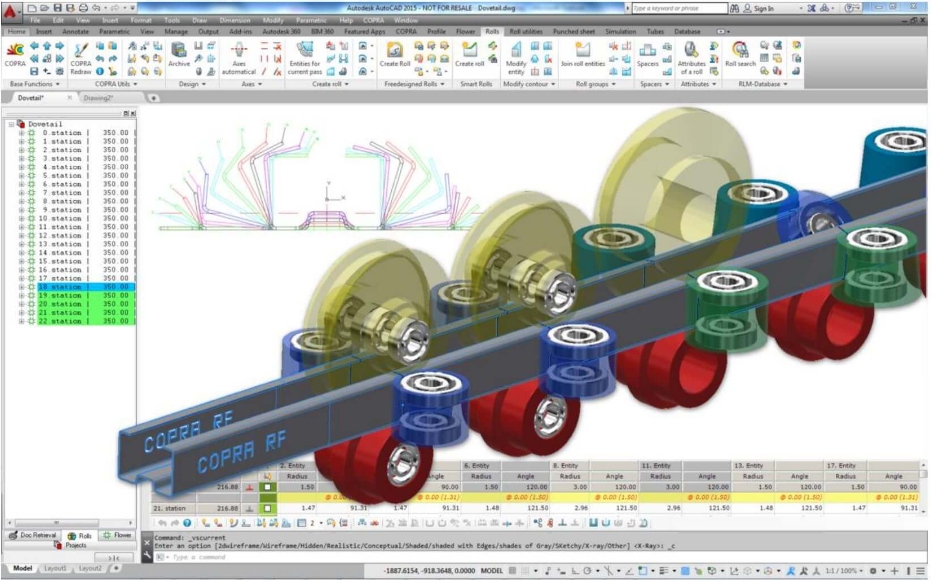Select Entities for current pass
935x585 pixels.
click(x=304, y=58)
